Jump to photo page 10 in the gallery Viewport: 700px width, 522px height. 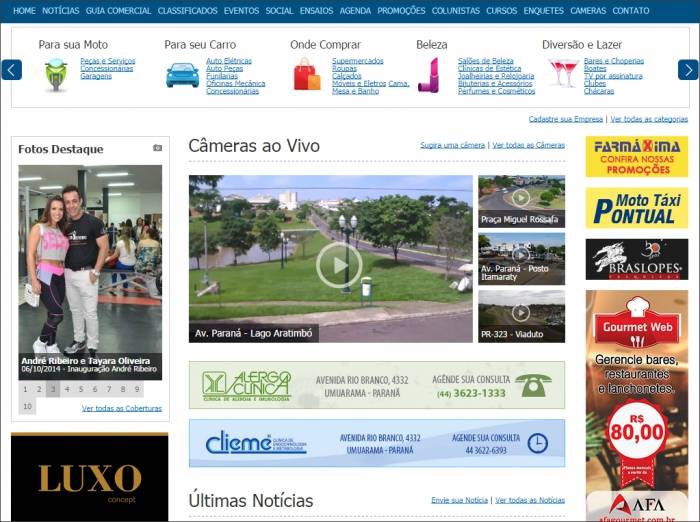pyautogui.click(x=27, y=406)
